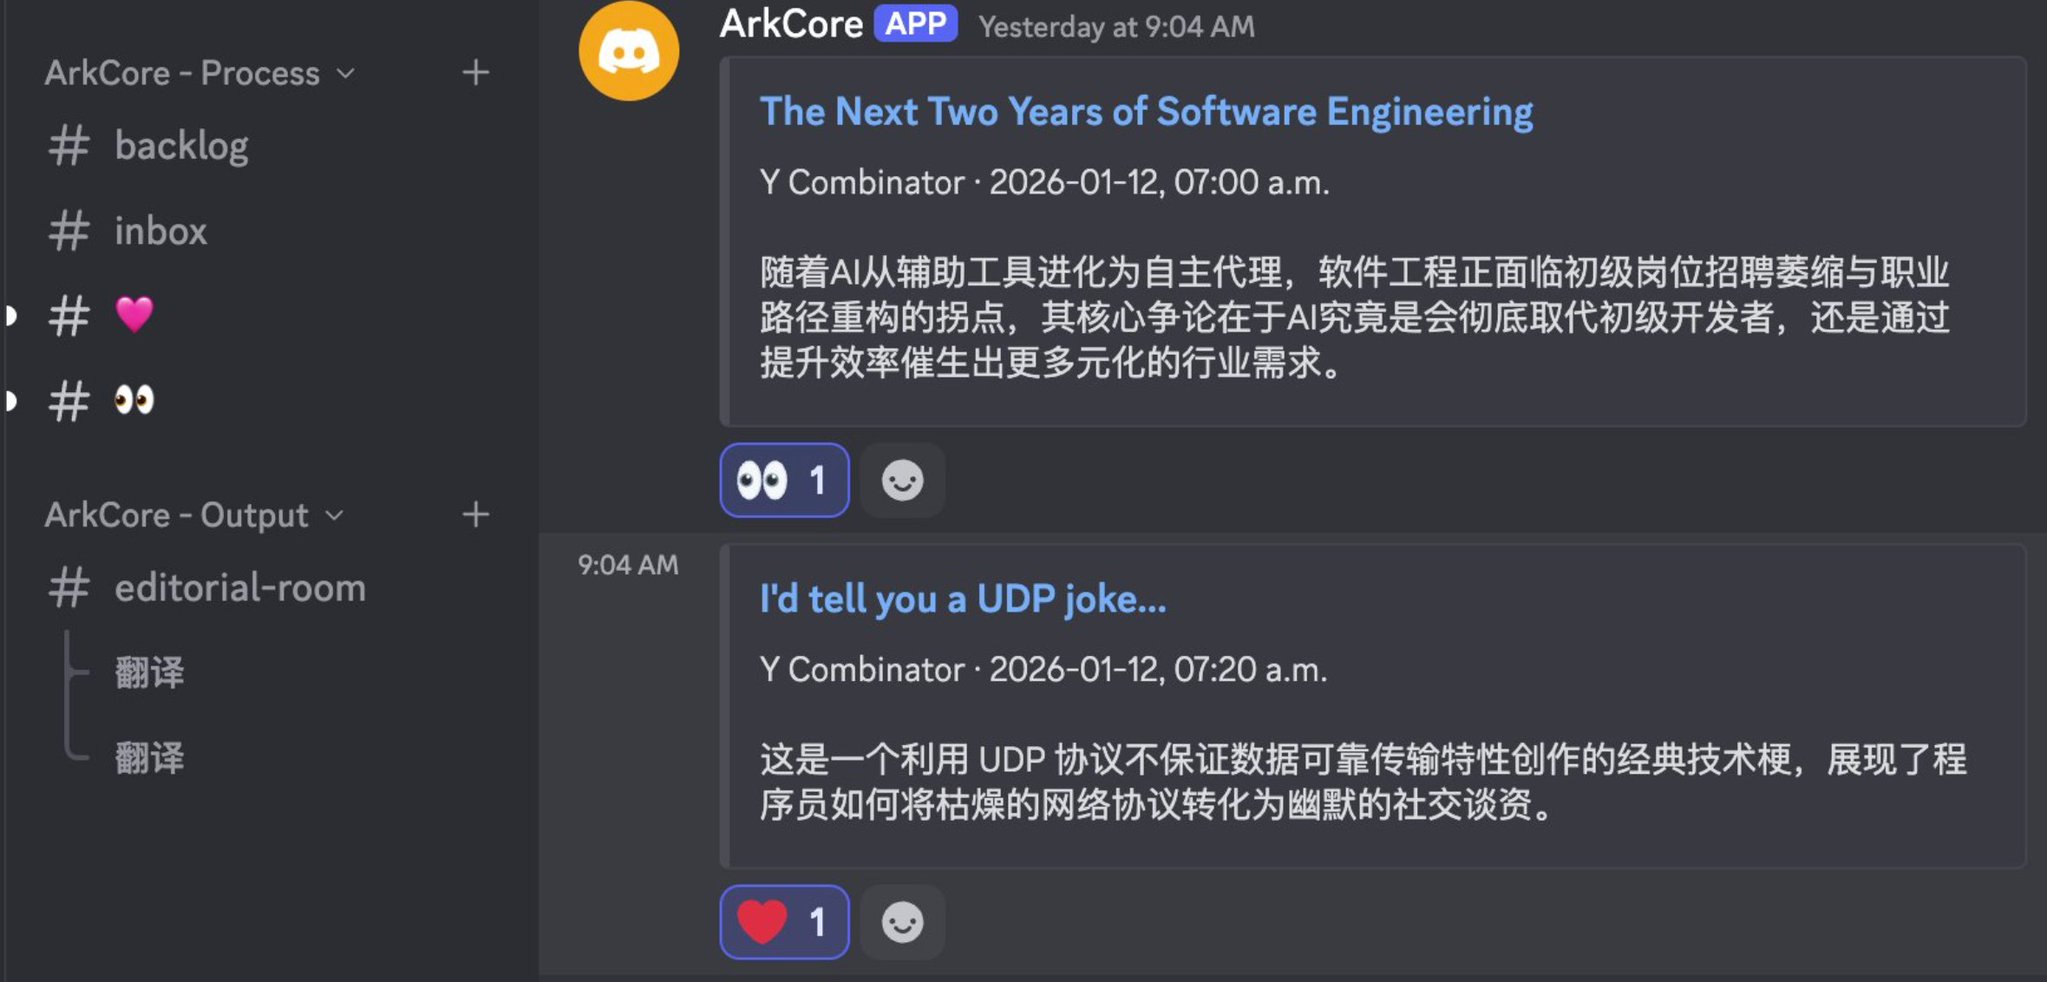Switch to the inbox channel
Screen dimensions: 2047x982
point(160,231)
